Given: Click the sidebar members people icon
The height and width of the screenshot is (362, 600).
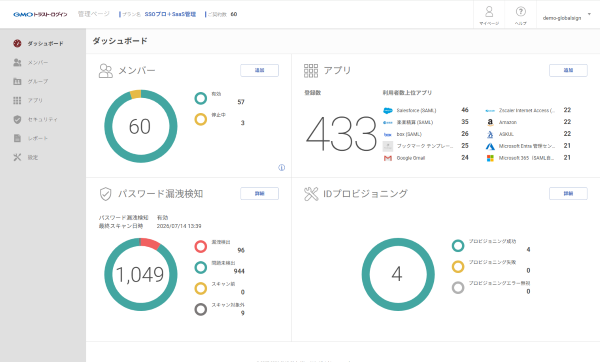Looking at the screenshot, I should [x=17, y=62].
